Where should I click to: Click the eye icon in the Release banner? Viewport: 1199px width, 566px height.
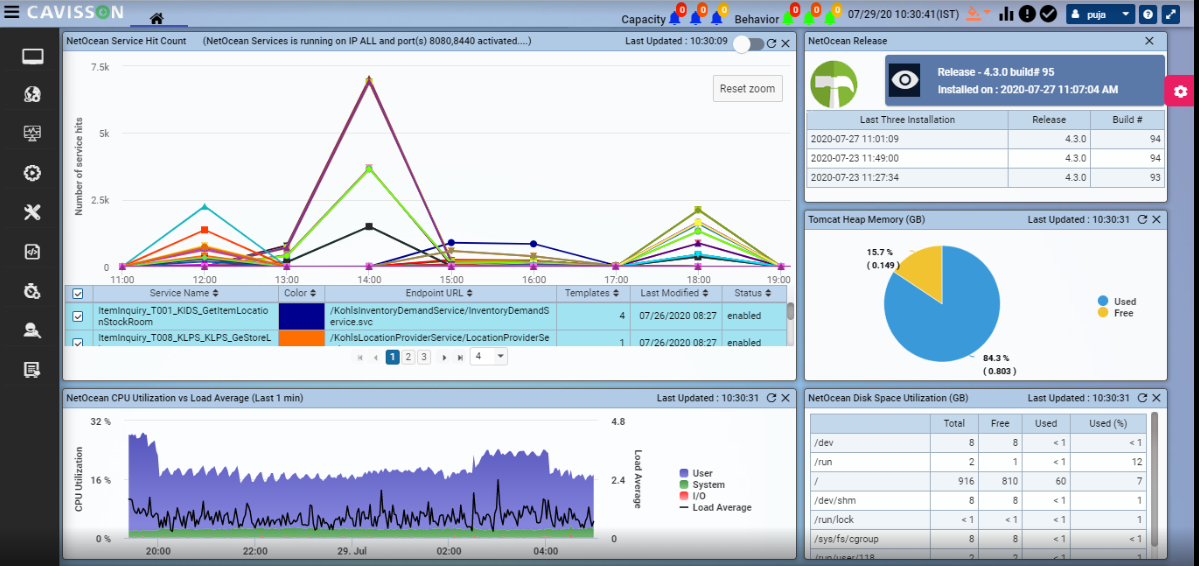905,80
